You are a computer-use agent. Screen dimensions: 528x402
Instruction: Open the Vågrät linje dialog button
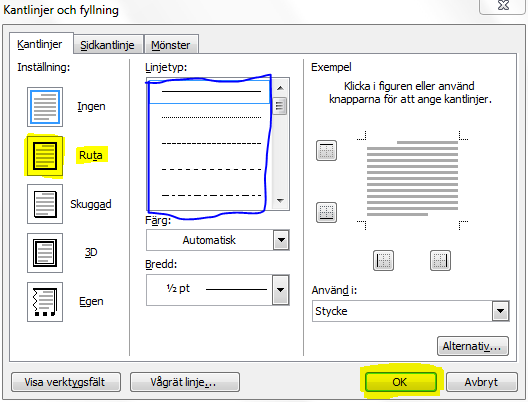tap(185, 382)
